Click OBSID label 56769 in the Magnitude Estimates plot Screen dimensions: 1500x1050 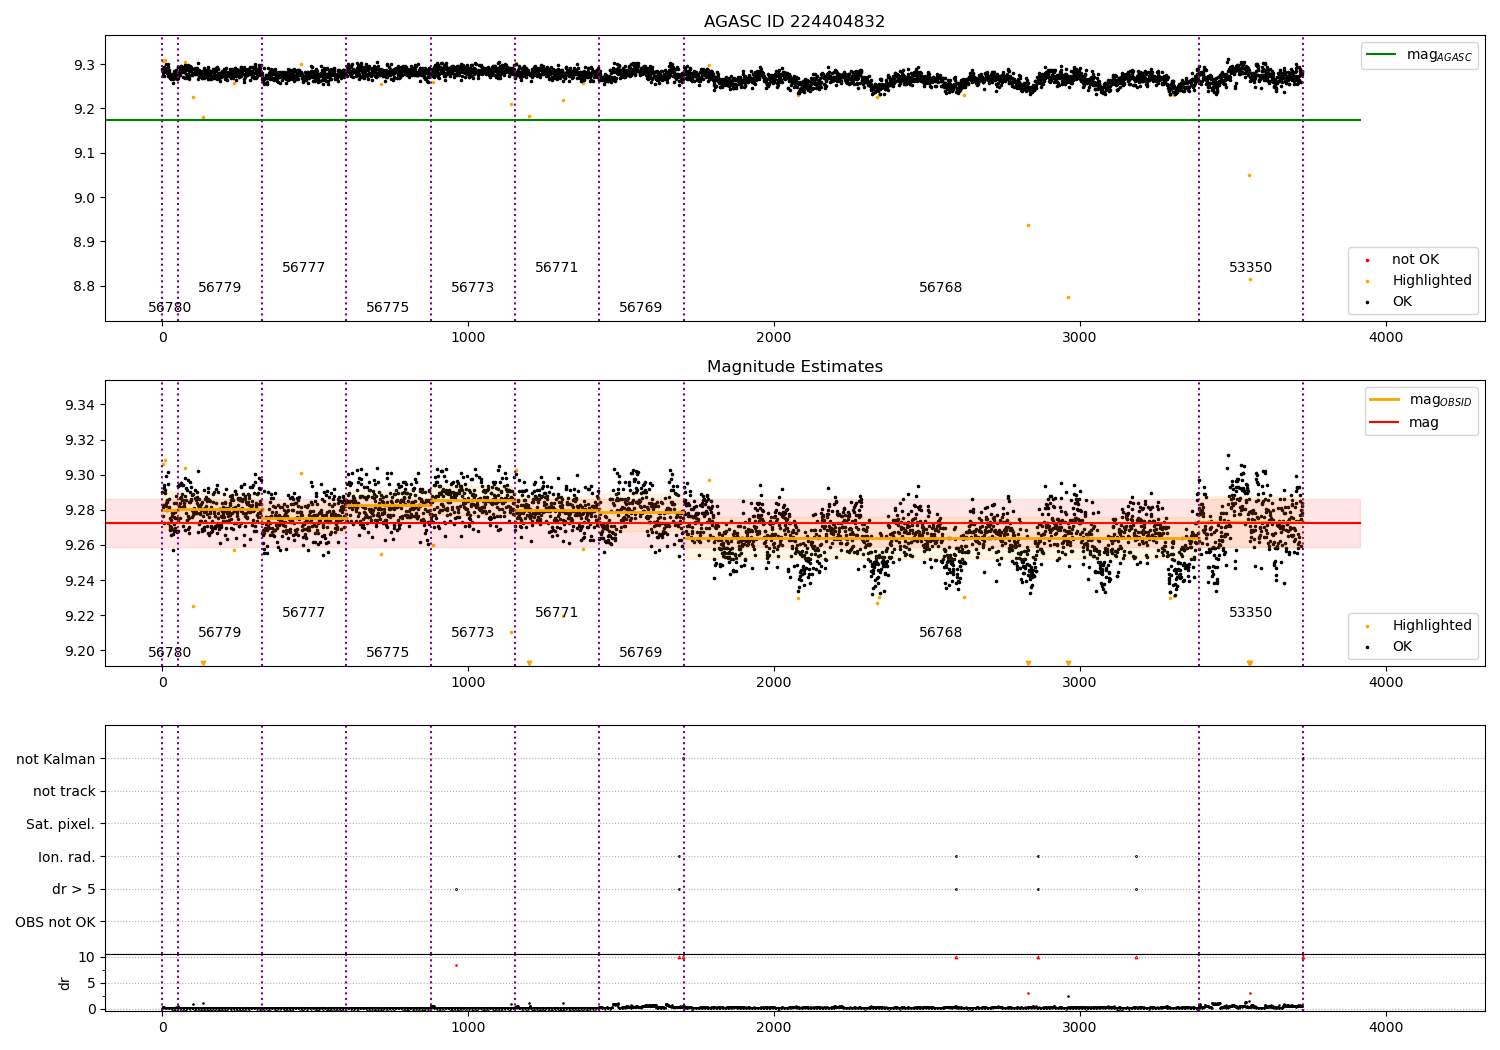(640, 652)
